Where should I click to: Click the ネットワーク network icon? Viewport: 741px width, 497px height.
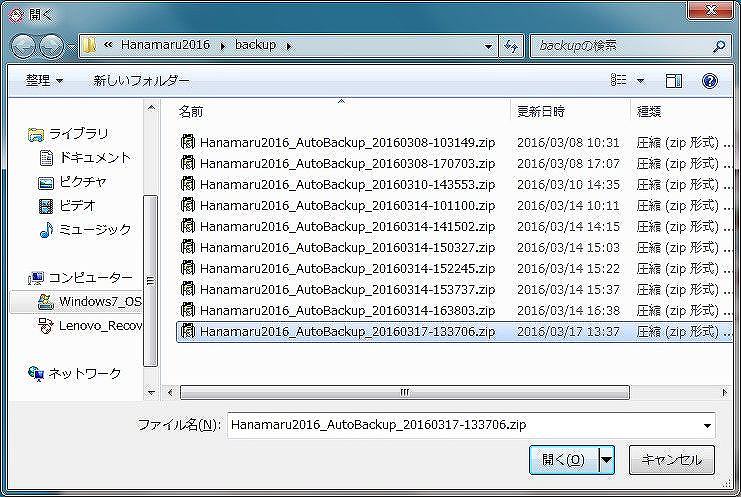pos(36,374)
